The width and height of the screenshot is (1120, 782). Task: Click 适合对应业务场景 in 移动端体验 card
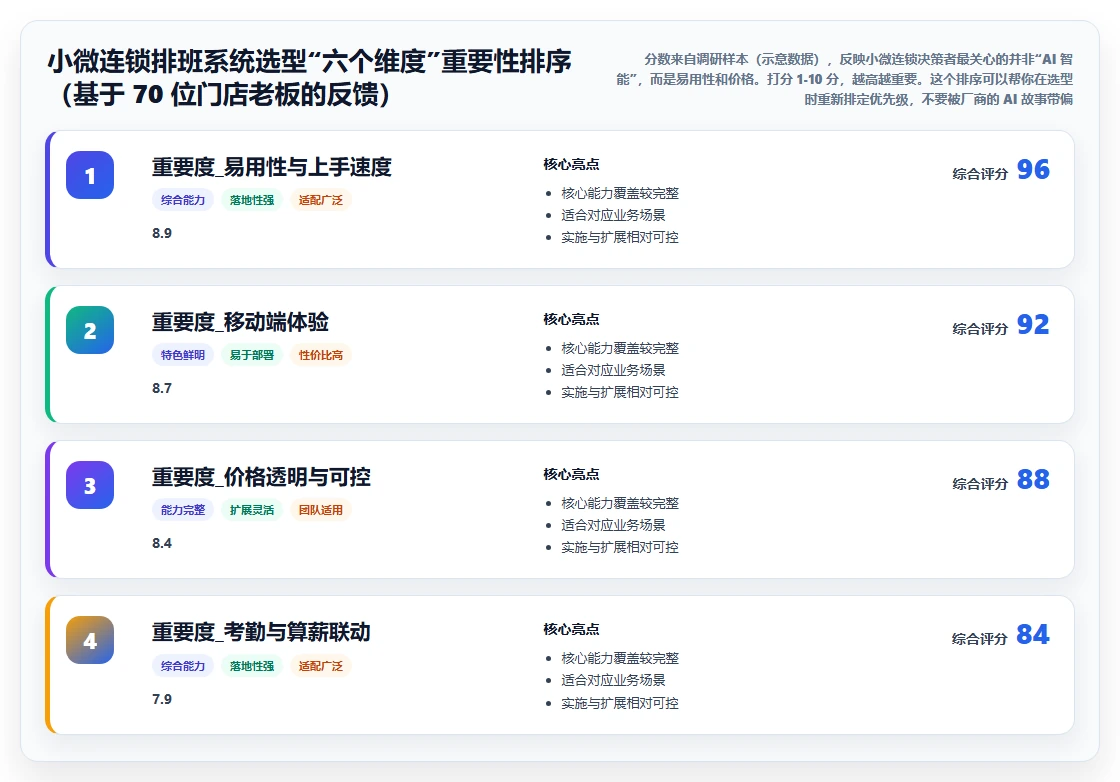(x=613, y=370)
